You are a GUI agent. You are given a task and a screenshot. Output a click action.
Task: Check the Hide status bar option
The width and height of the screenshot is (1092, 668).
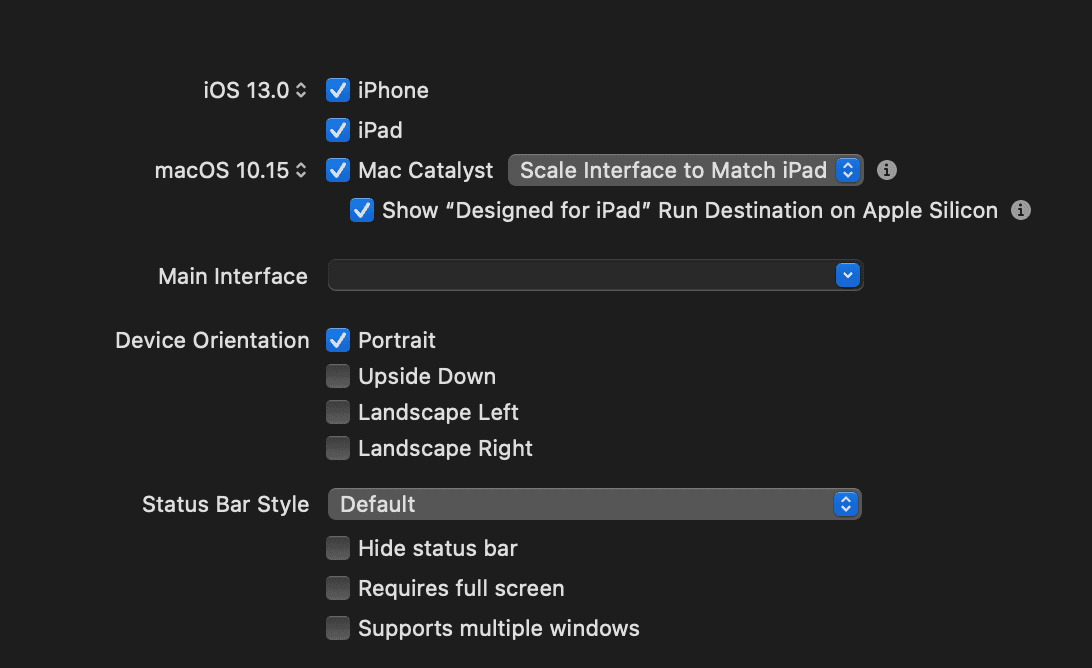338,548
